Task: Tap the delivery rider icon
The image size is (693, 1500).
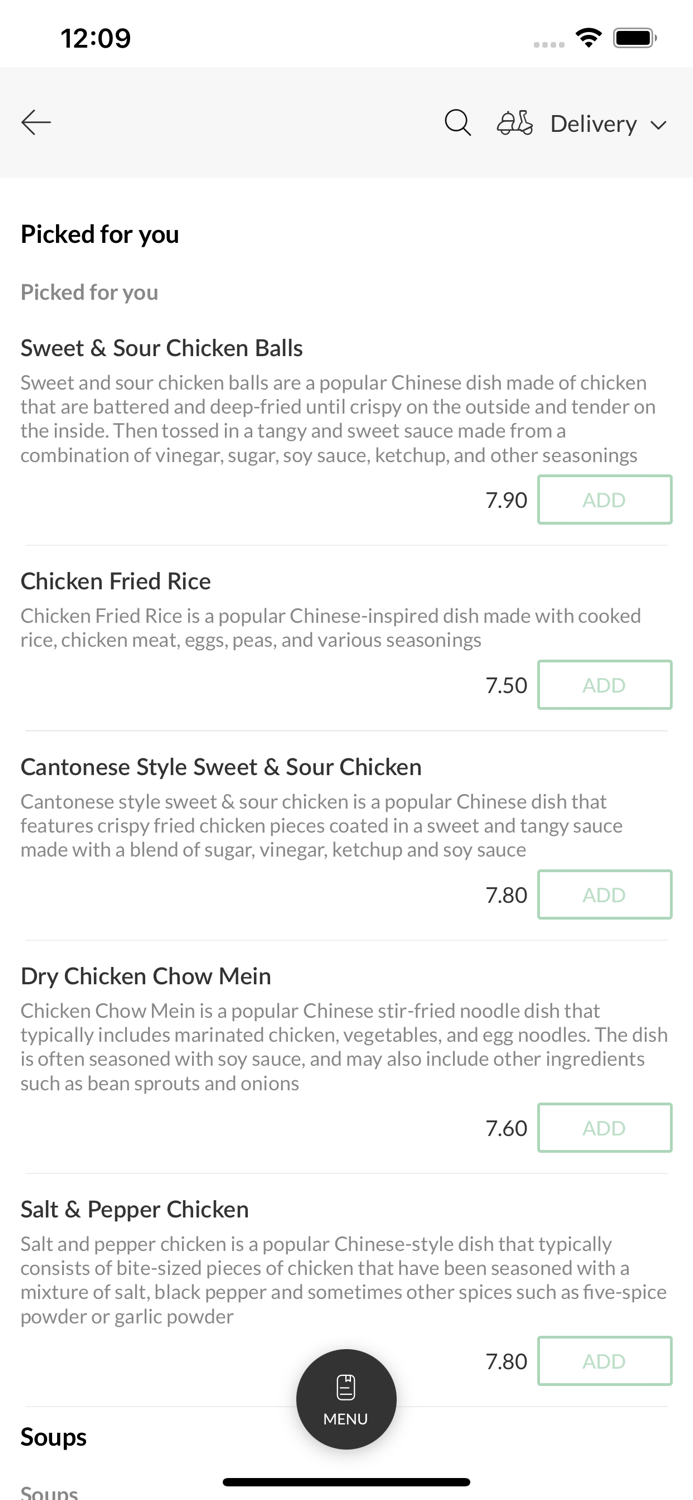Action: tap(514, 122)
